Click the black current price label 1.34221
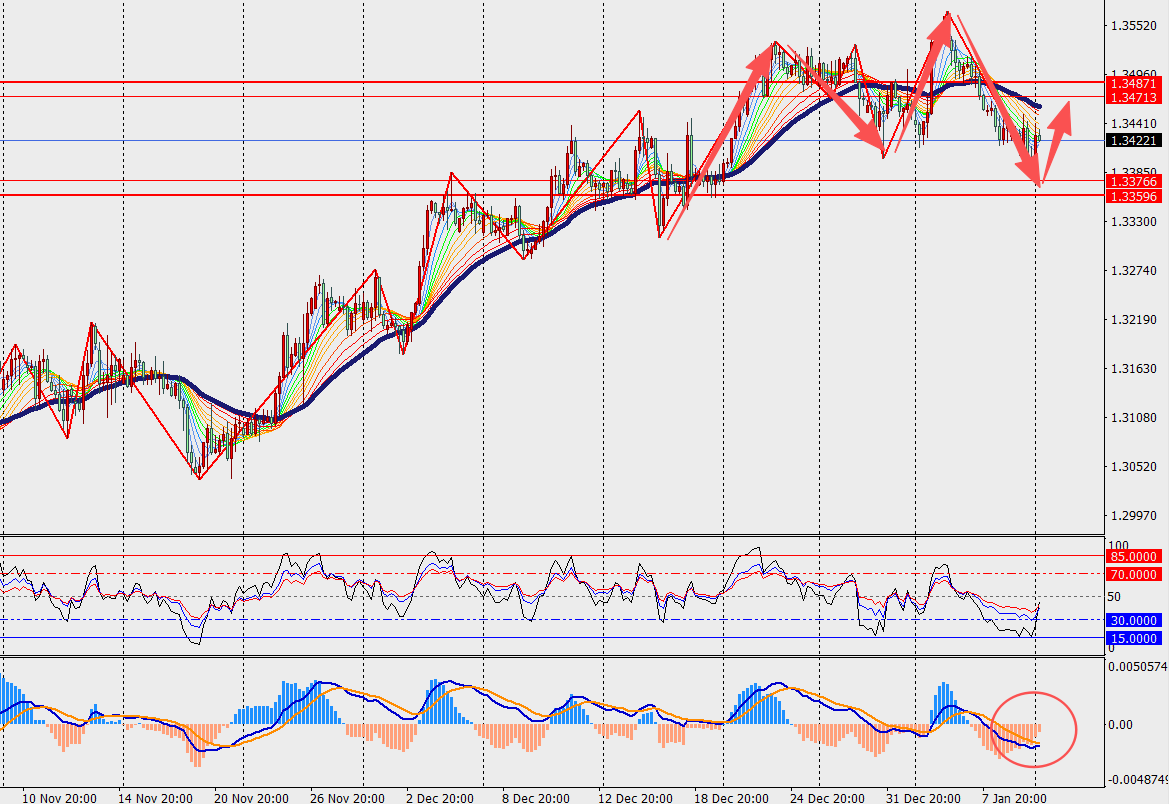 coord(1132,141)
